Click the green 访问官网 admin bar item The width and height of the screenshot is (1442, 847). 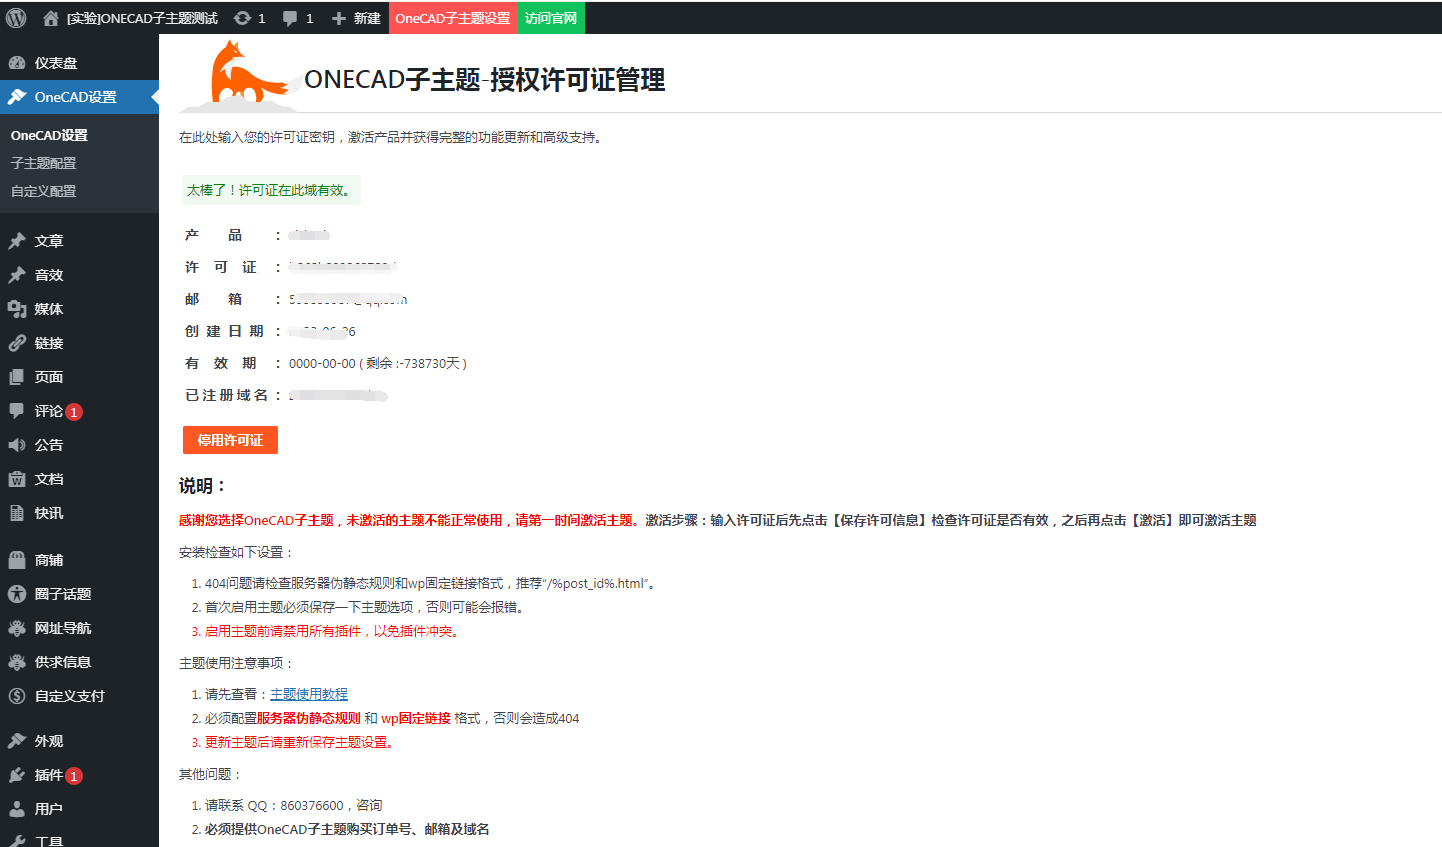click(x=551, y=18)
